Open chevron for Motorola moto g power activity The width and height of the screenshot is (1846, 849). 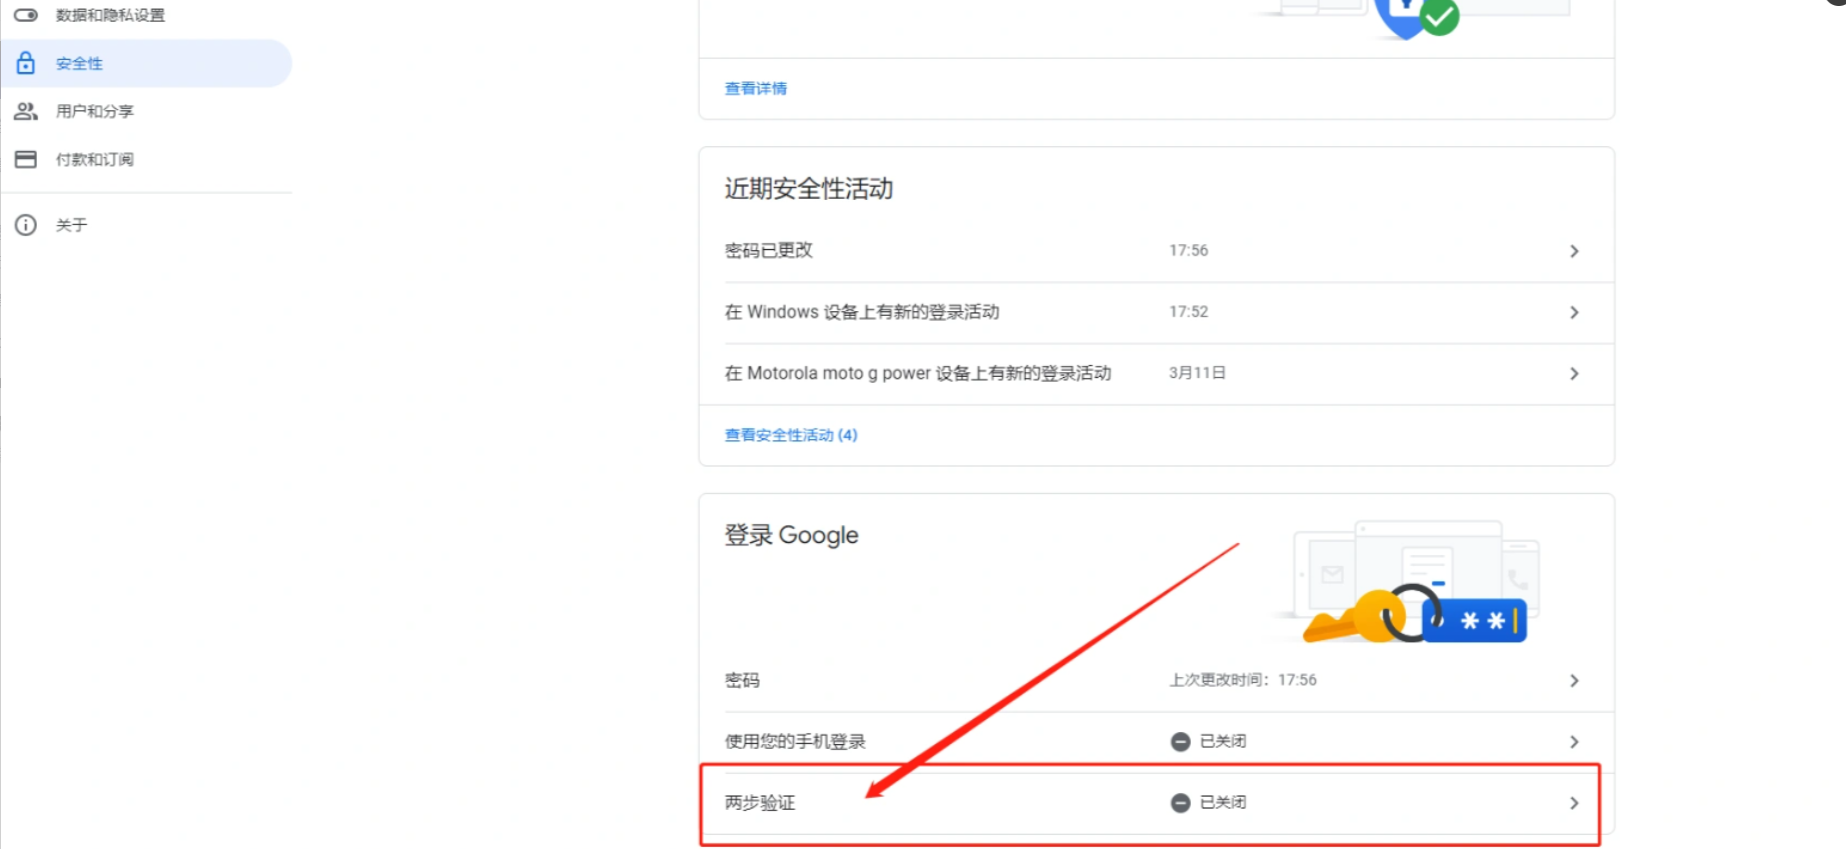tap(1573, 374)
